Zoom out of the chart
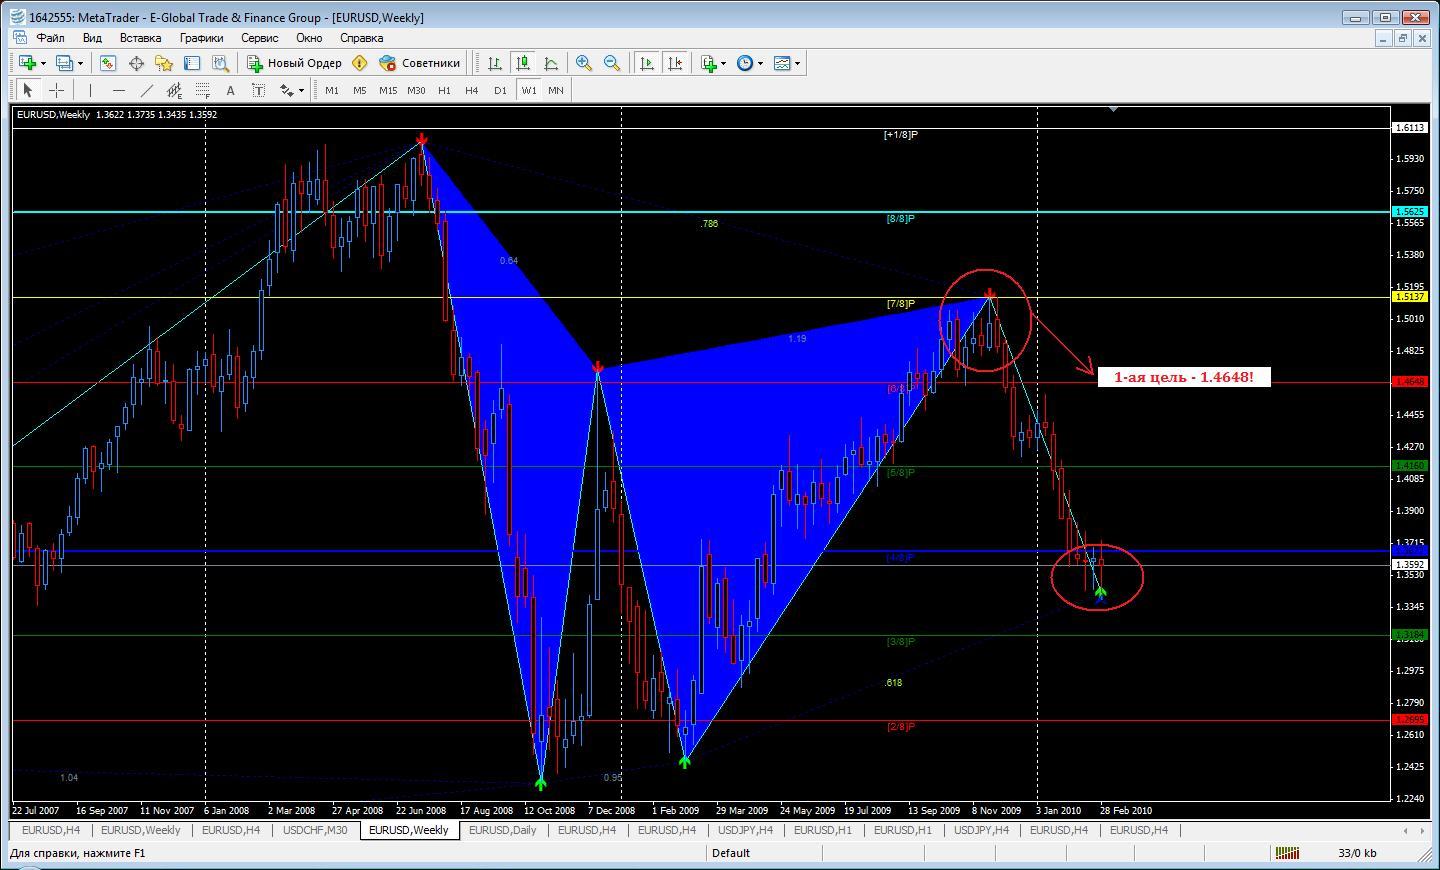The height and width of the screenshot is (870, 1440). click(612, 63)
